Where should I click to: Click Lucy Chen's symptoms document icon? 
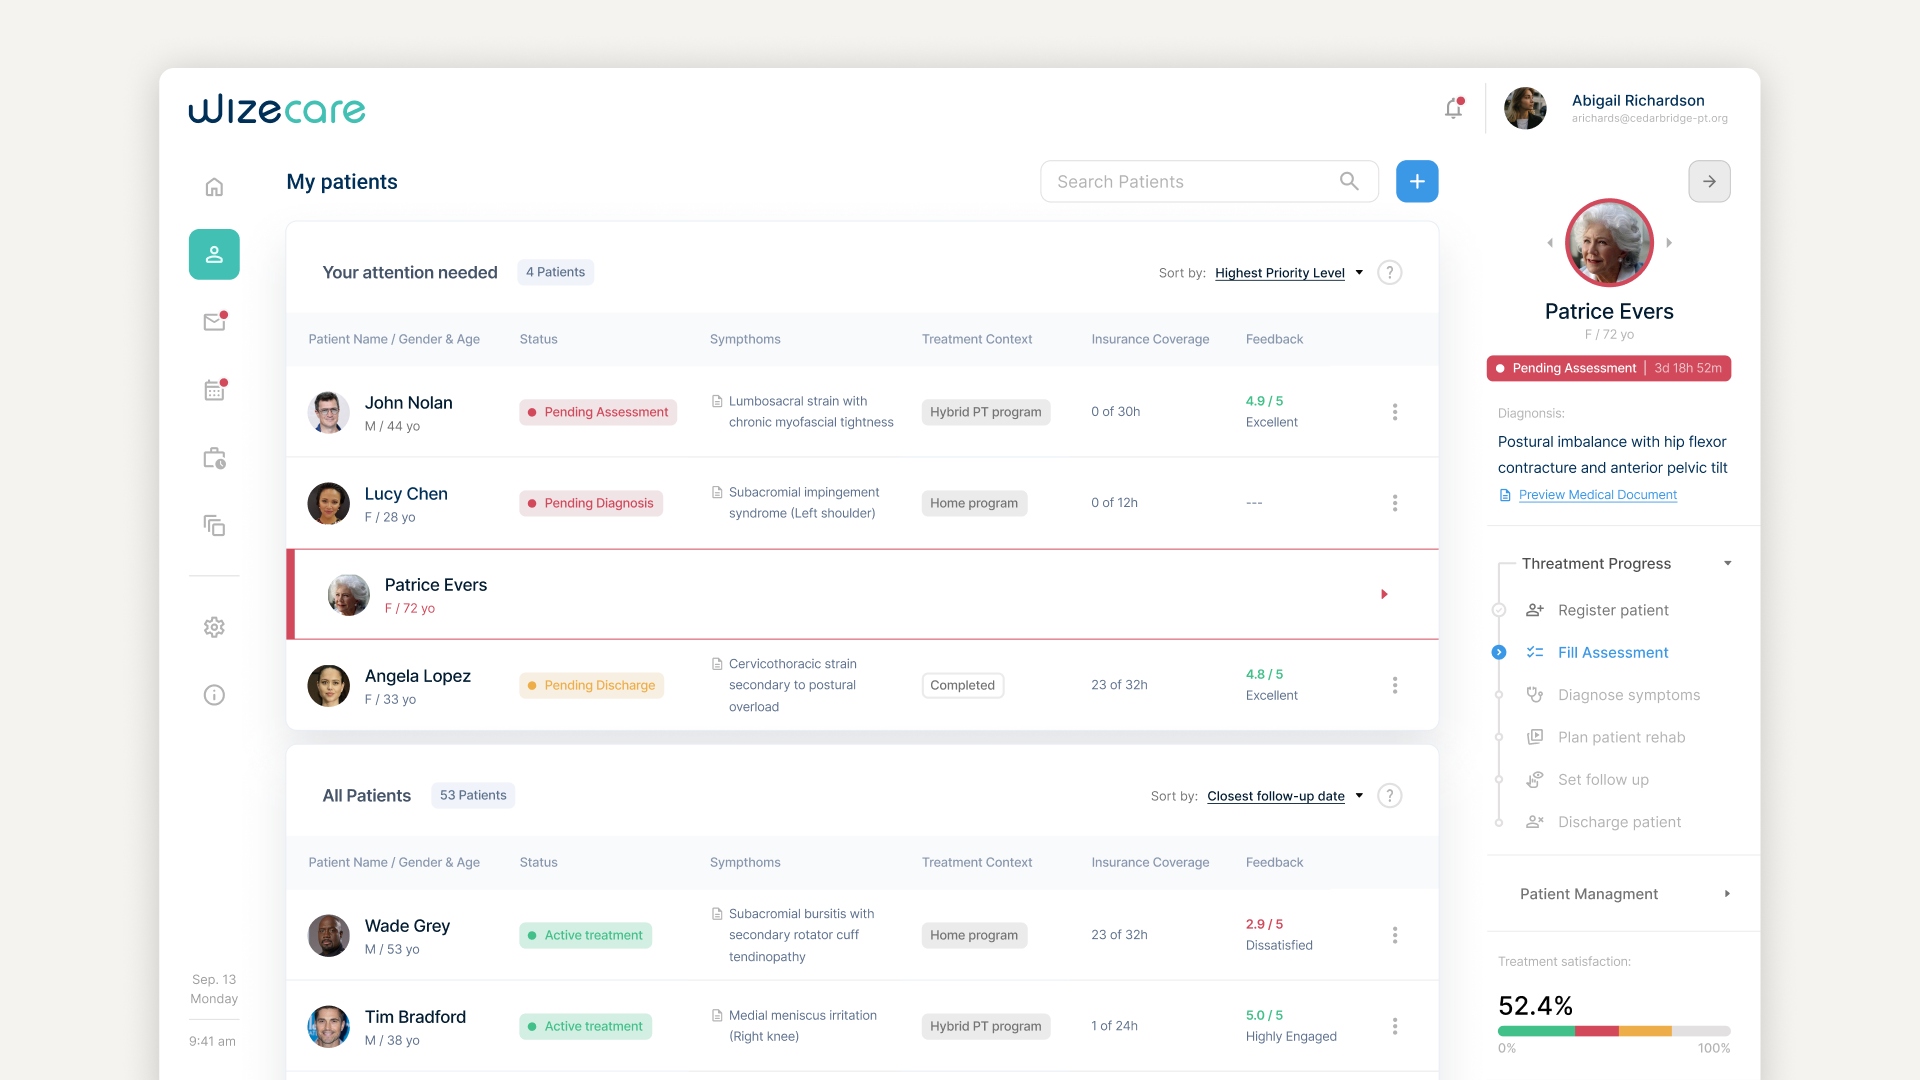tap(717, 492)
